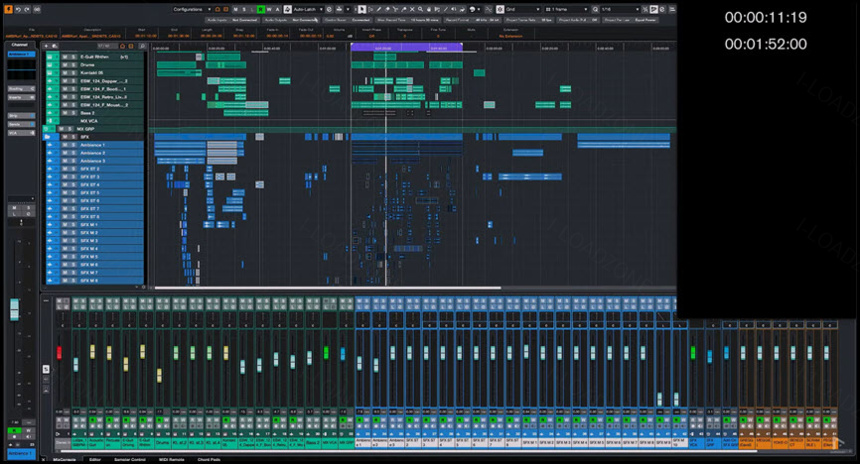860x464 pixels.
Task: Open the Grid snap type dropdown
Action: pyautogui.click(x=523, y=9)
